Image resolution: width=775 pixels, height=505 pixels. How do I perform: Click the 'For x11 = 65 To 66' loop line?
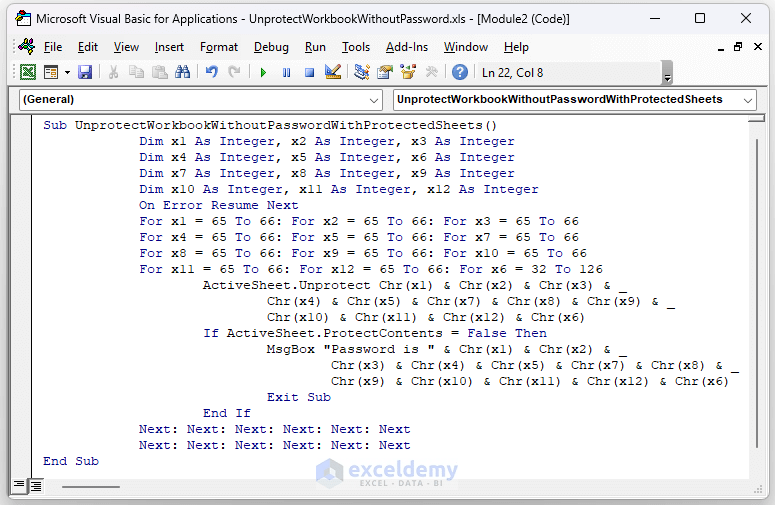371,269
